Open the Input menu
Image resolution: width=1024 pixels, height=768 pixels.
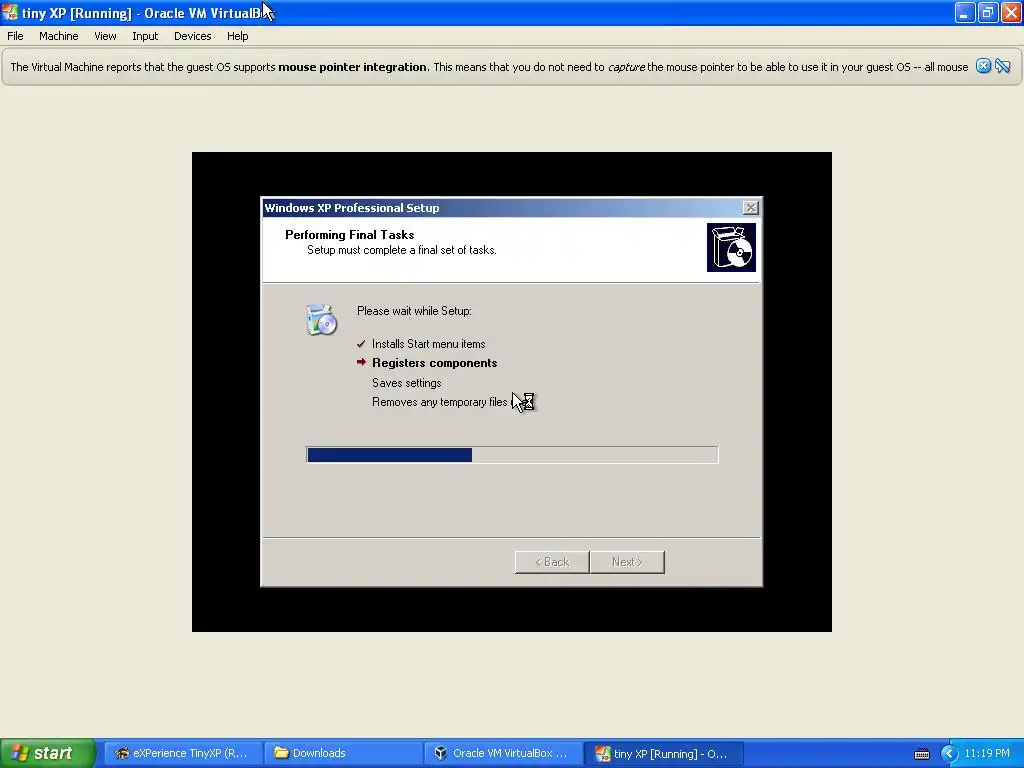pyautogui.click(x=145, y=36)
